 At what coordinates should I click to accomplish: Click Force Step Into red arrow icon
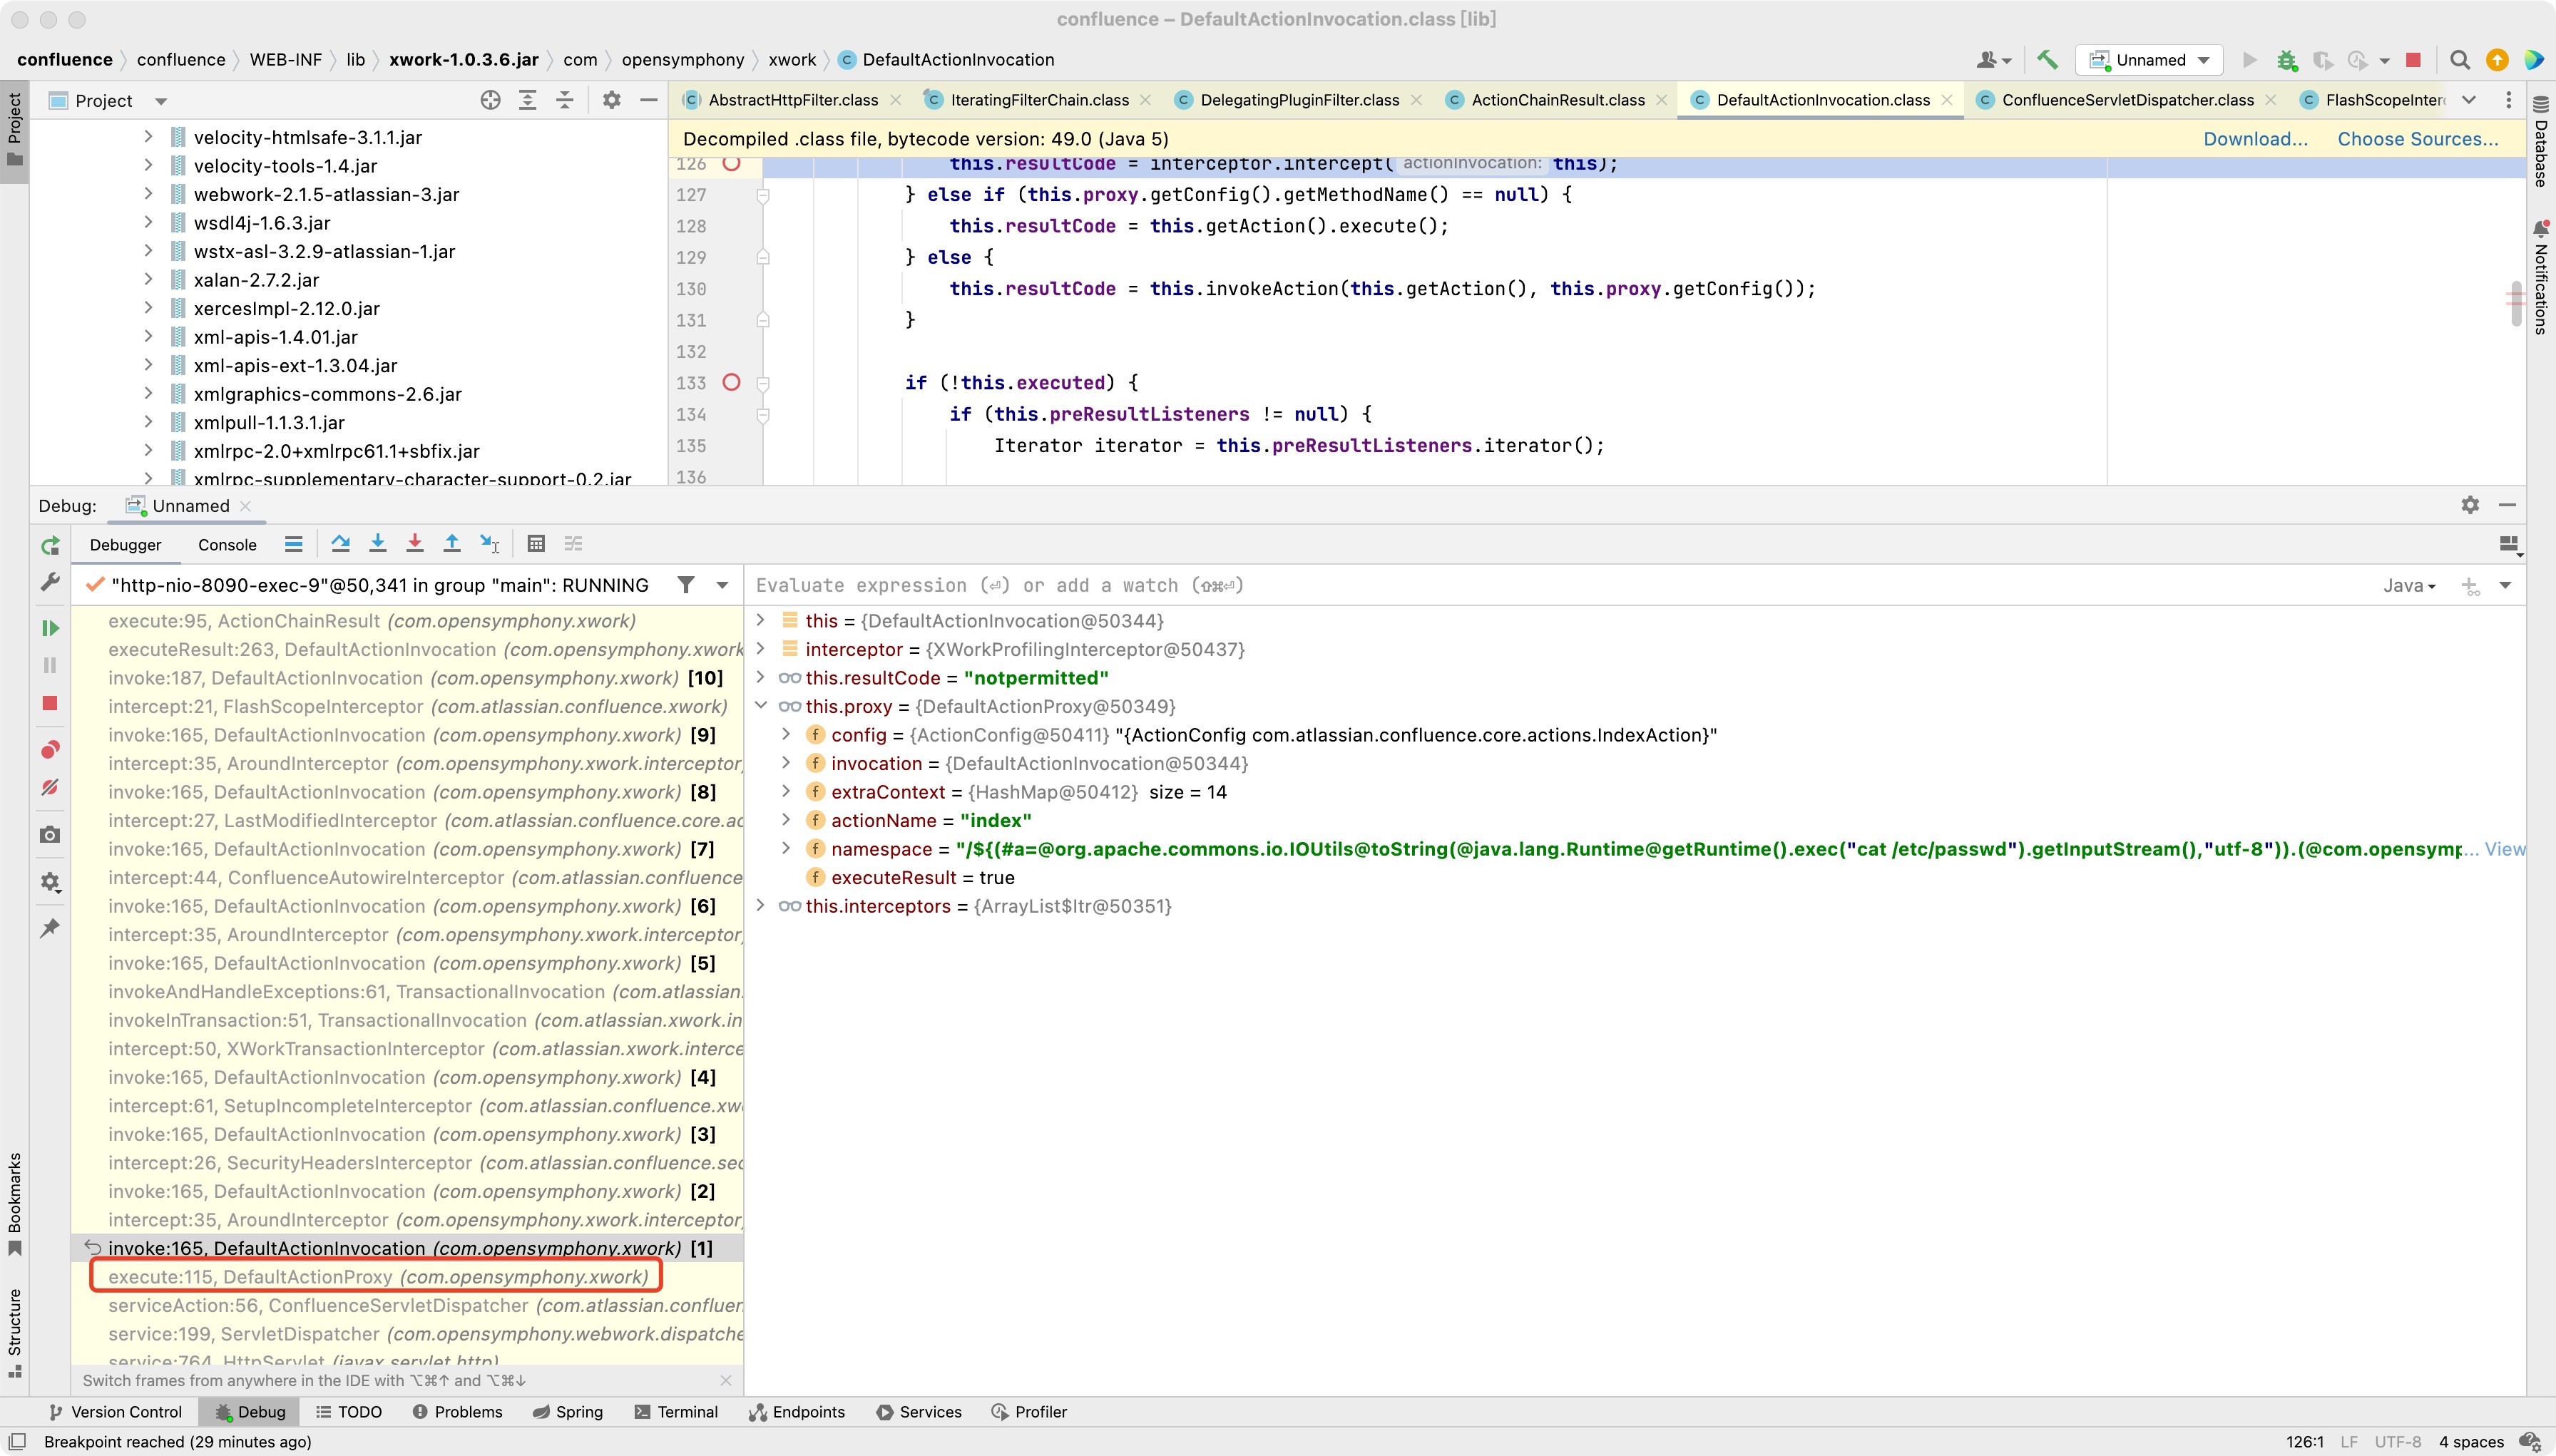click(x=414, y=543)
